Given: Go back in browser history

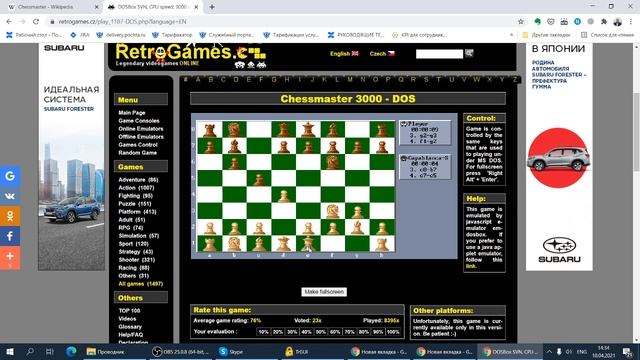Looking at the screenshot, I should coord(9,22).
